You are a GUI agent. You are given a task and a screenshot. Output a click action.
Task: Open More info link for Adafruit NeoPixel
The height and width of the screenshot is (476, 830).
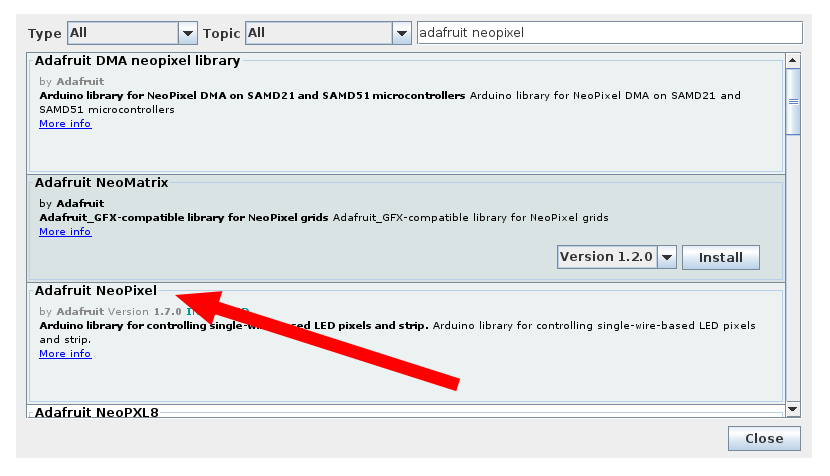65,353
